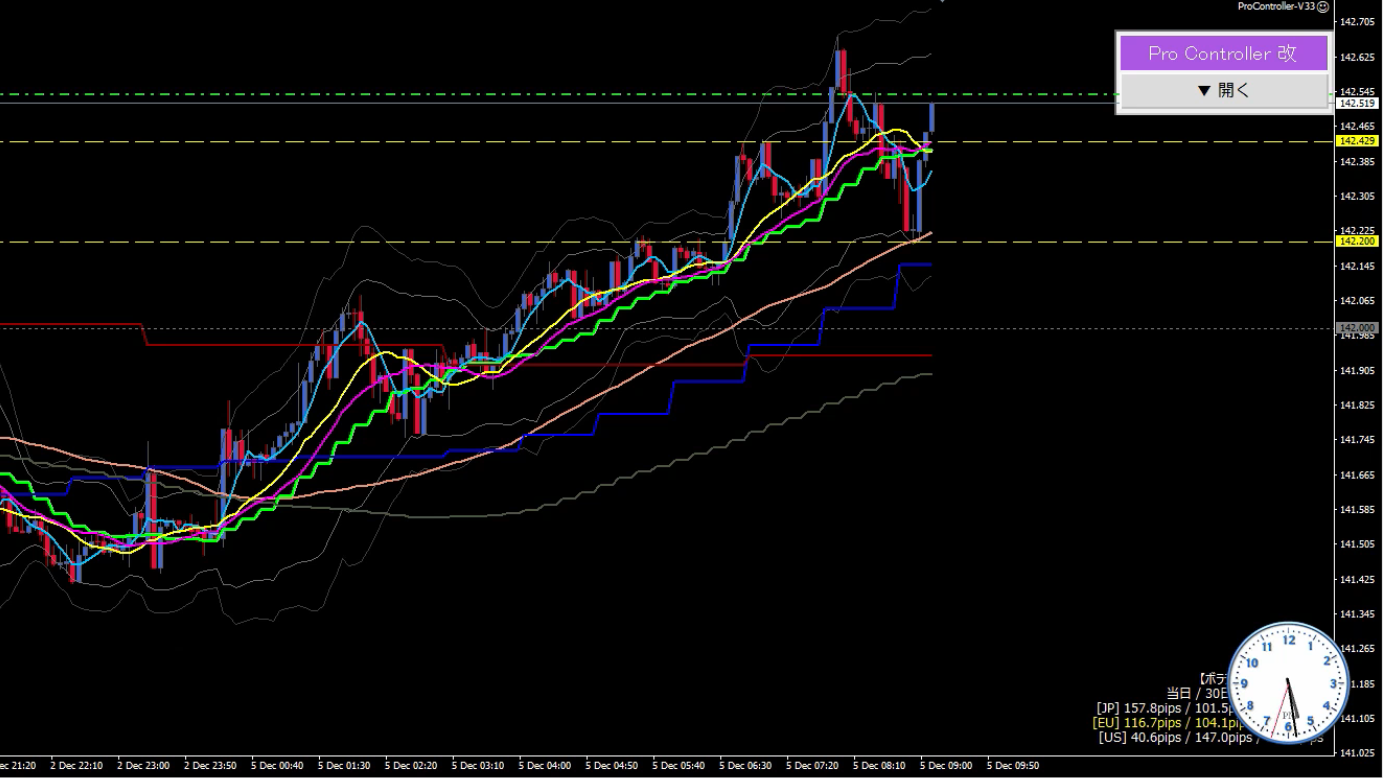
Task: Expand the panel with ▼ 開く button
Action: click(1223, 90)
